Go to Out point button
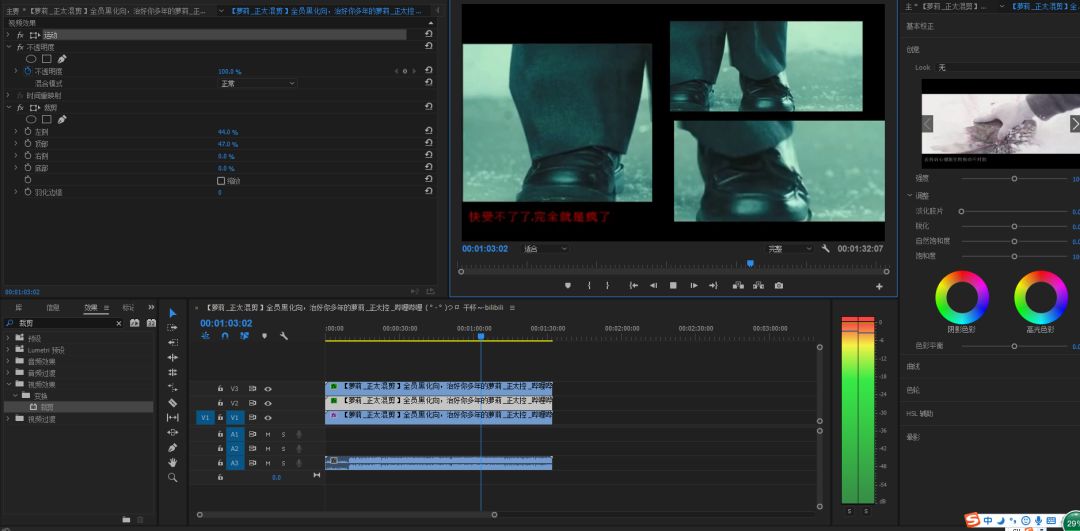 714,286
